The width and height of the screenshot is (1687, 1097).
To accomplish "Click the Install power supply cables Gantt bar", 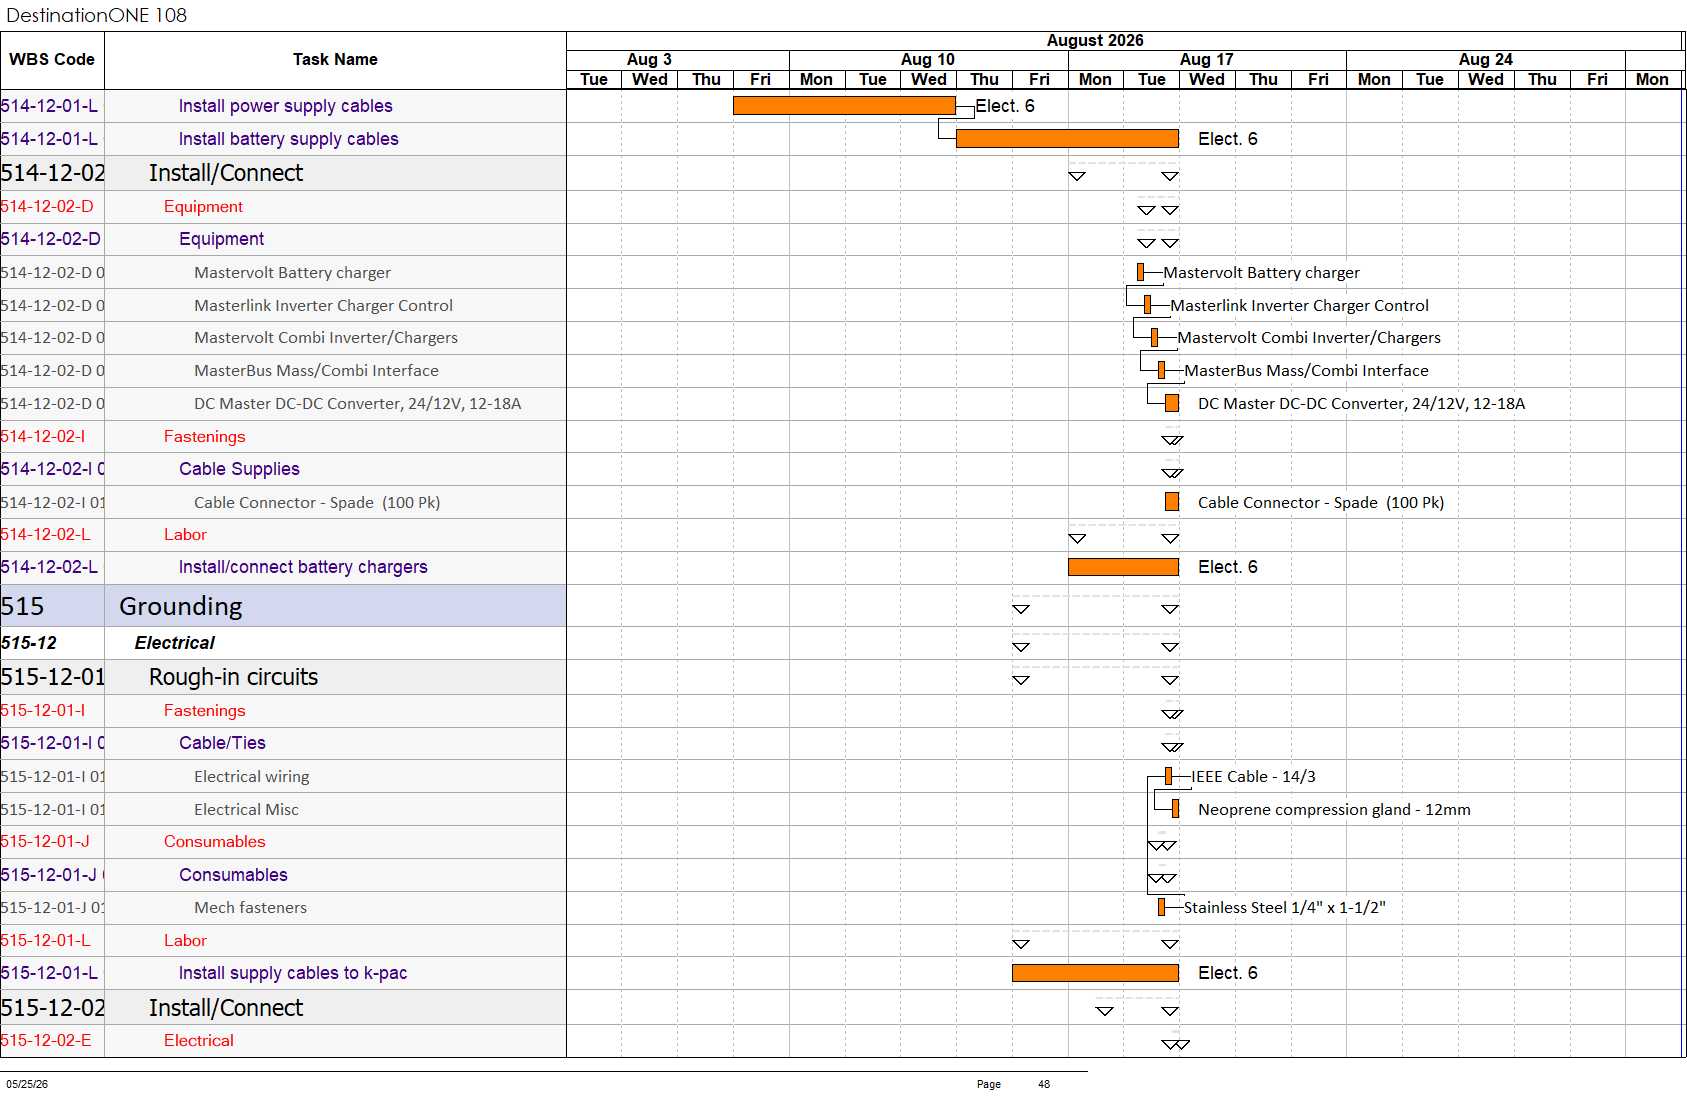I will click(844, 105).
